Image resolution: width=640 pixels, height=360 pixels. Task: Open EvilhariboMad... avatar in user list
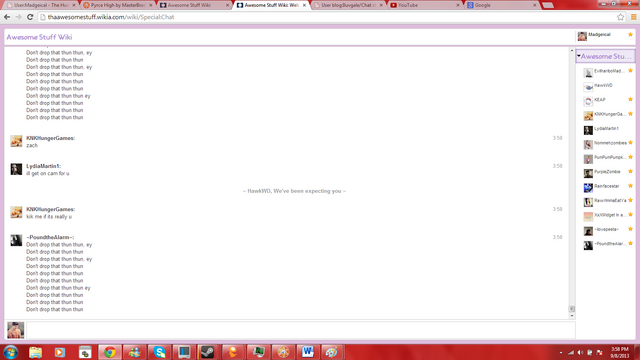point(588,73)
